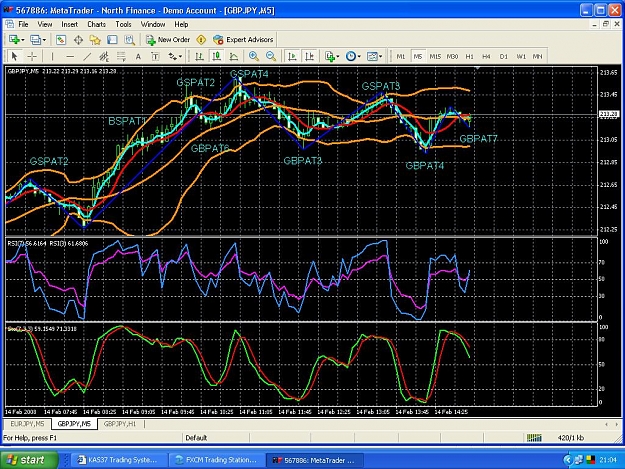Select the cursor arrow tool
Viewport: 625px width, 469px height.
tap(14, 56)
